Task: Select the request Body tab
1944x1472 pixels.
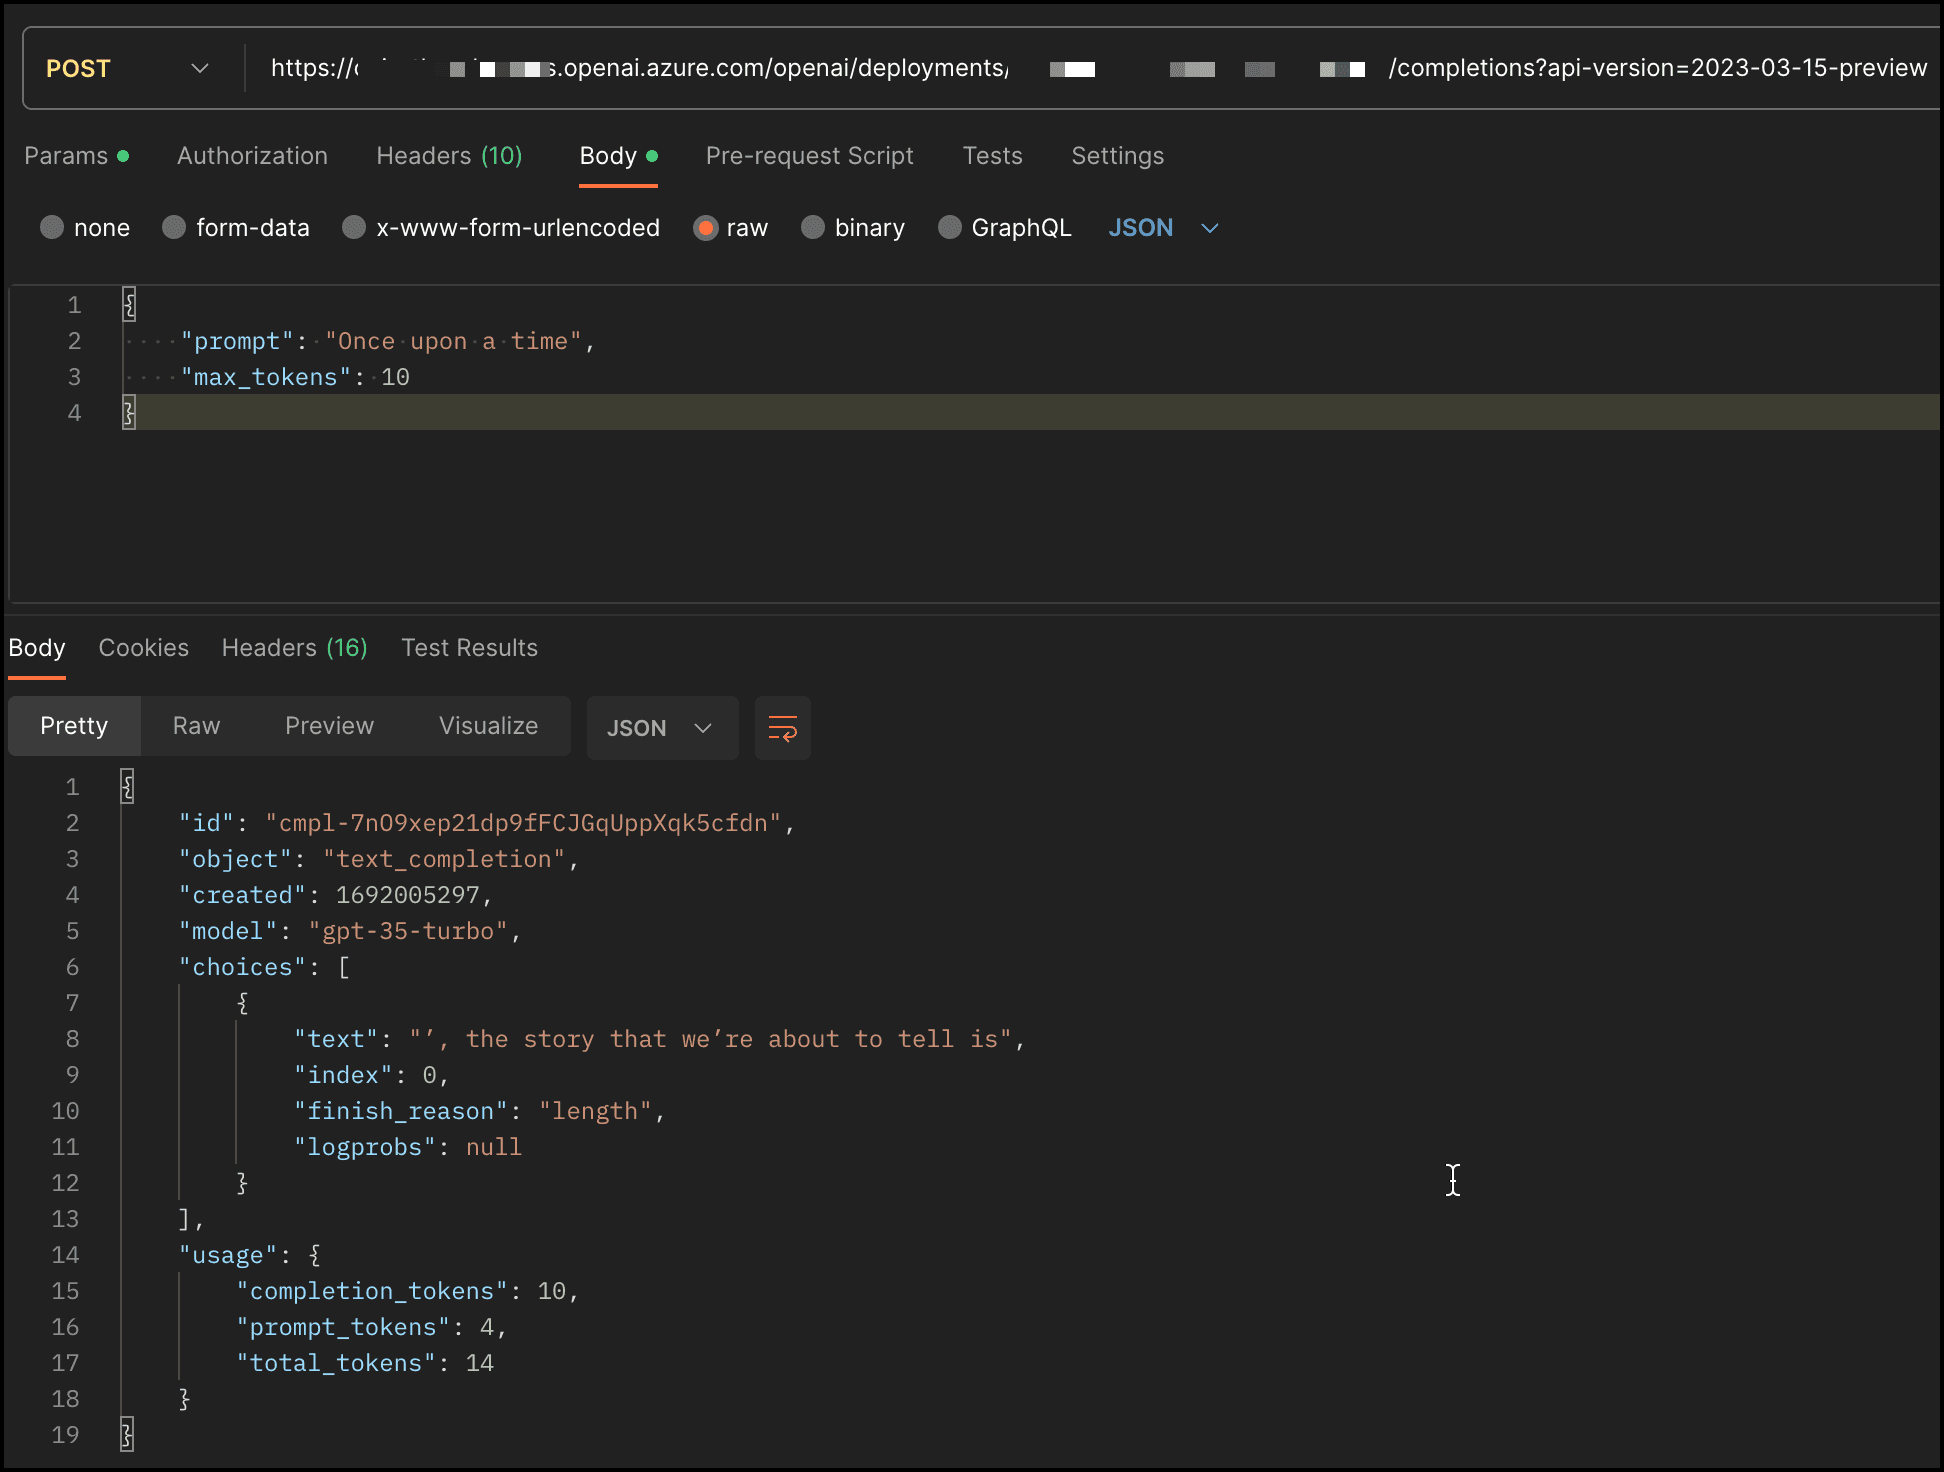Action: (618, 156)
